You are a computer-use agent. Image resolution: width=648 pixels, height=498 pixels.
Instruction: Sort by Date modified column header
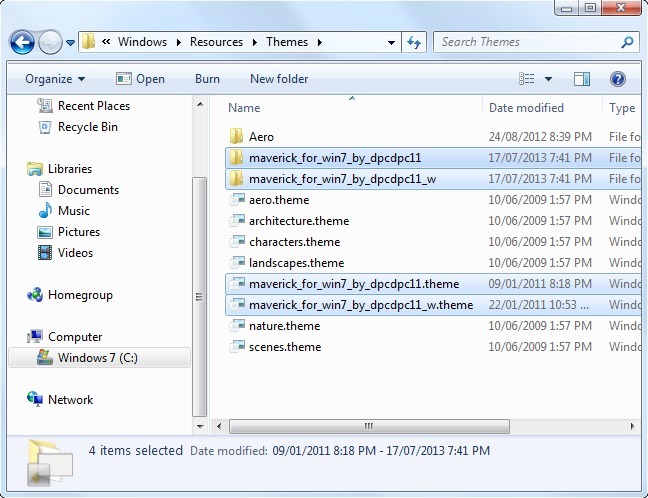526,108
